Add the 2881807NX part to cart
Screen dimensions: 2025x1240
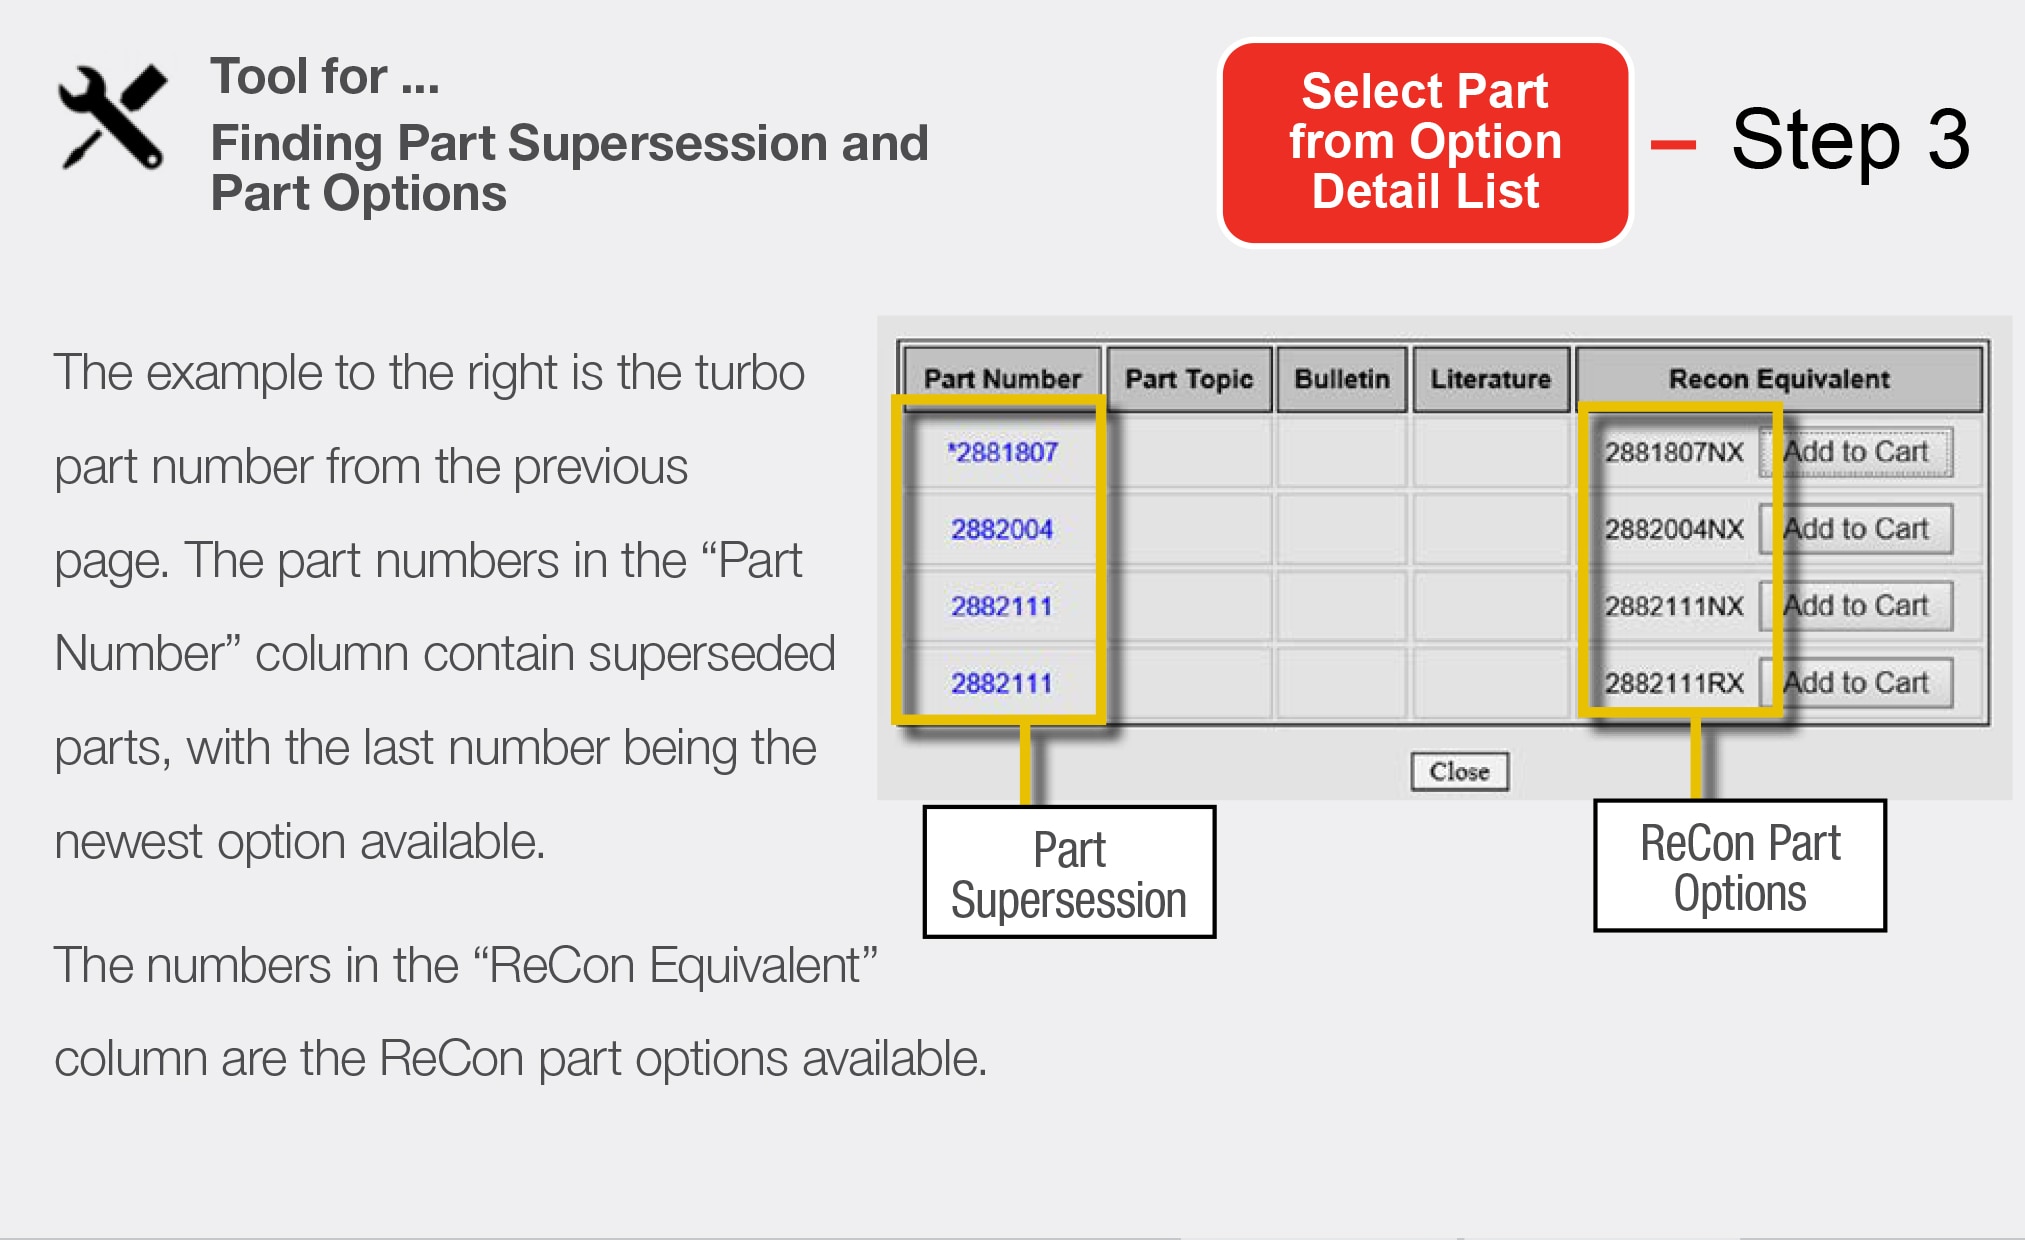point(1856,452)
